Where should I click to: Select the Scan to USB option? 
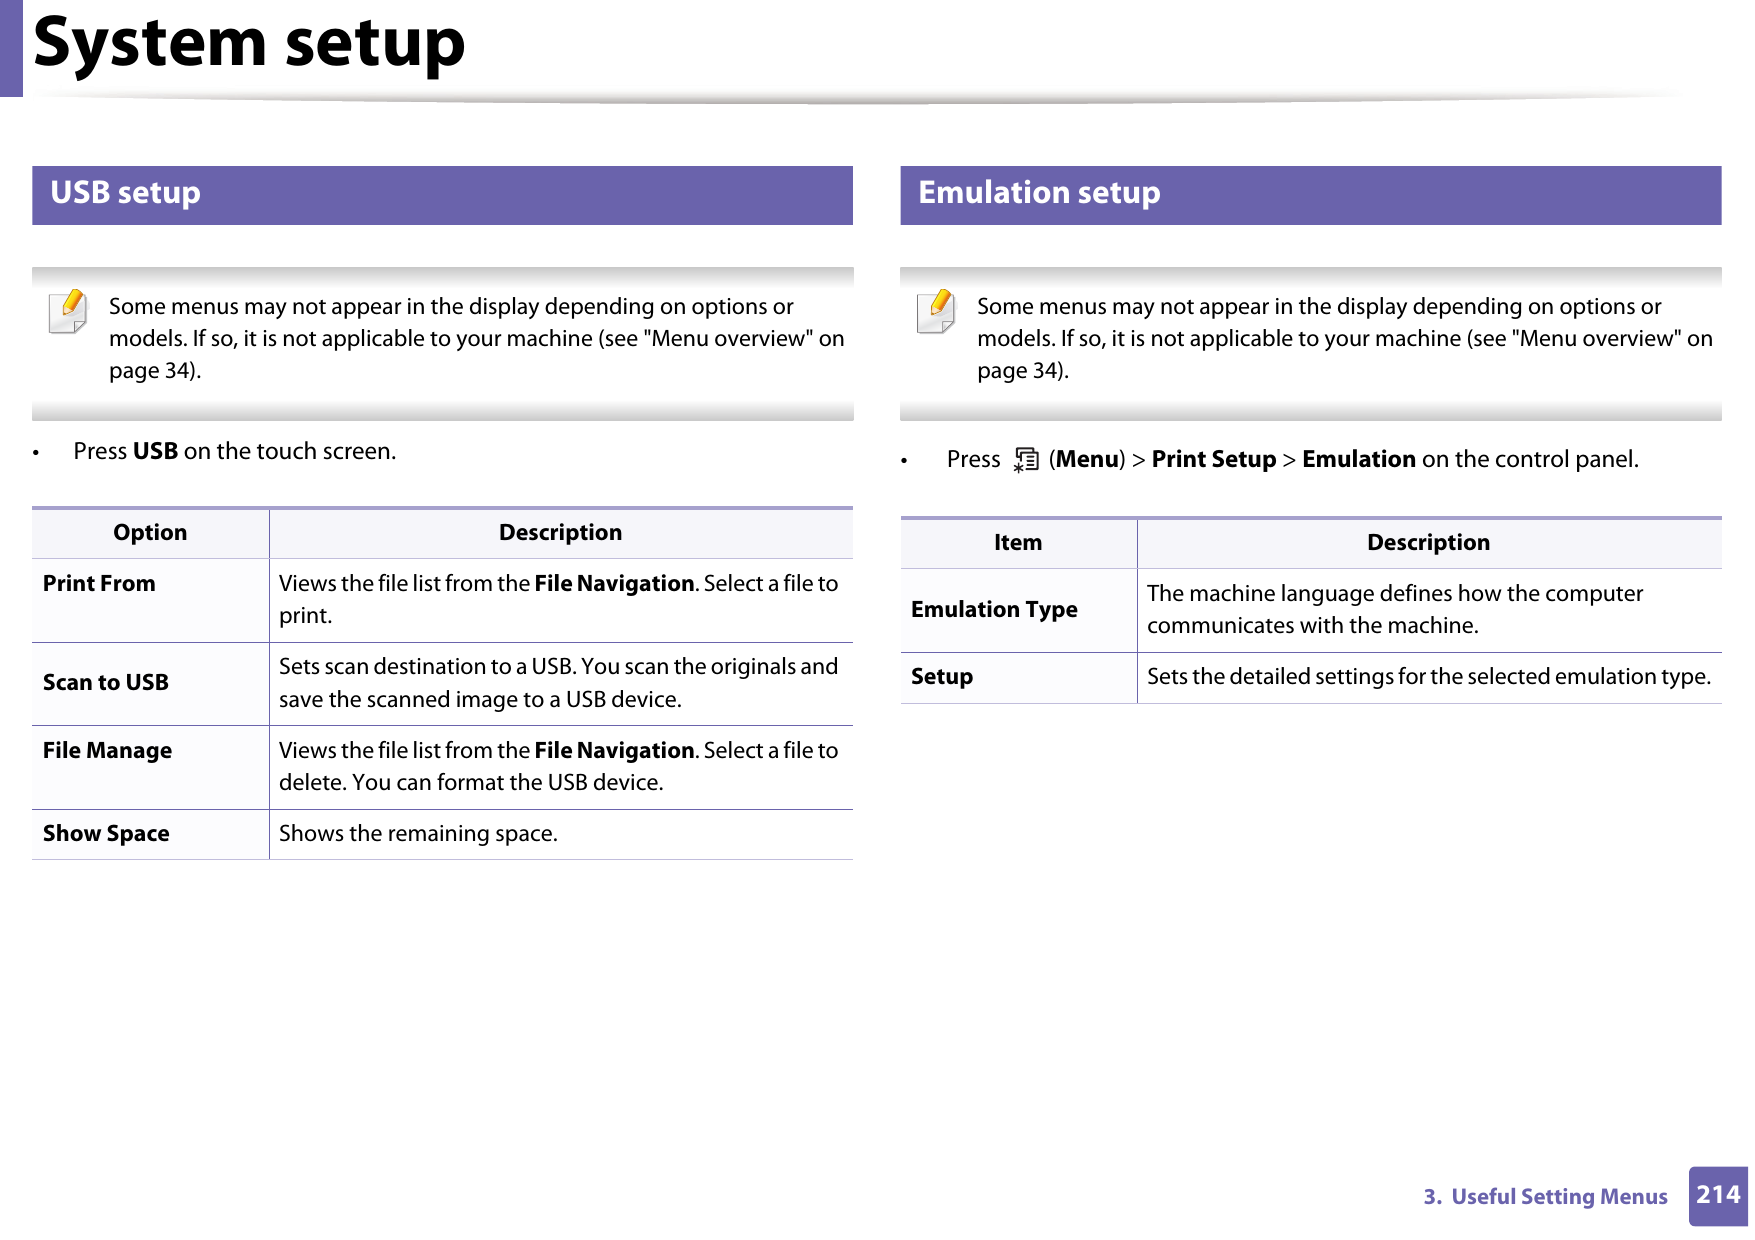106,683
